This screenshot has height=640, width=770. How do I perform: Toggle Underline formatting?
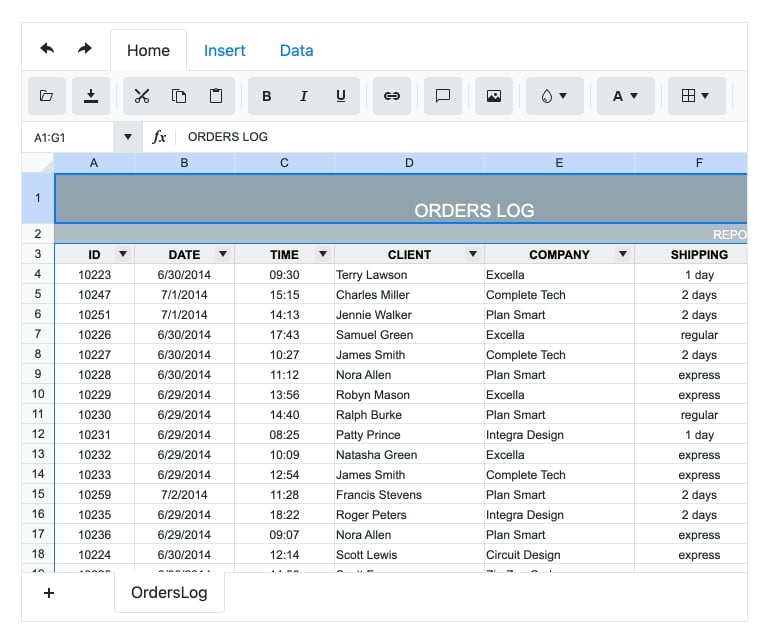[341, 96]
